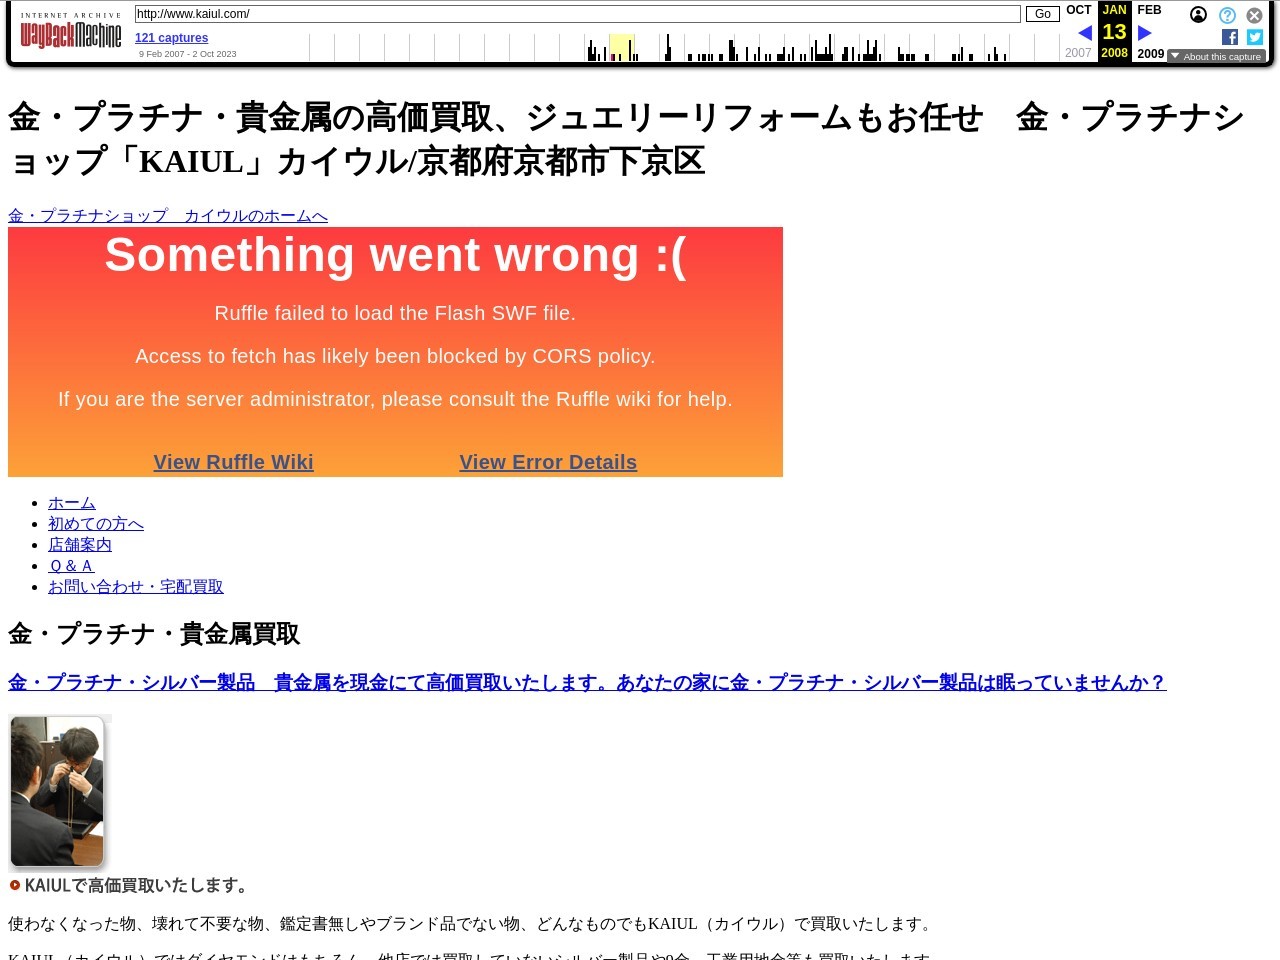Open the 店舗案内 menu link

80,545
